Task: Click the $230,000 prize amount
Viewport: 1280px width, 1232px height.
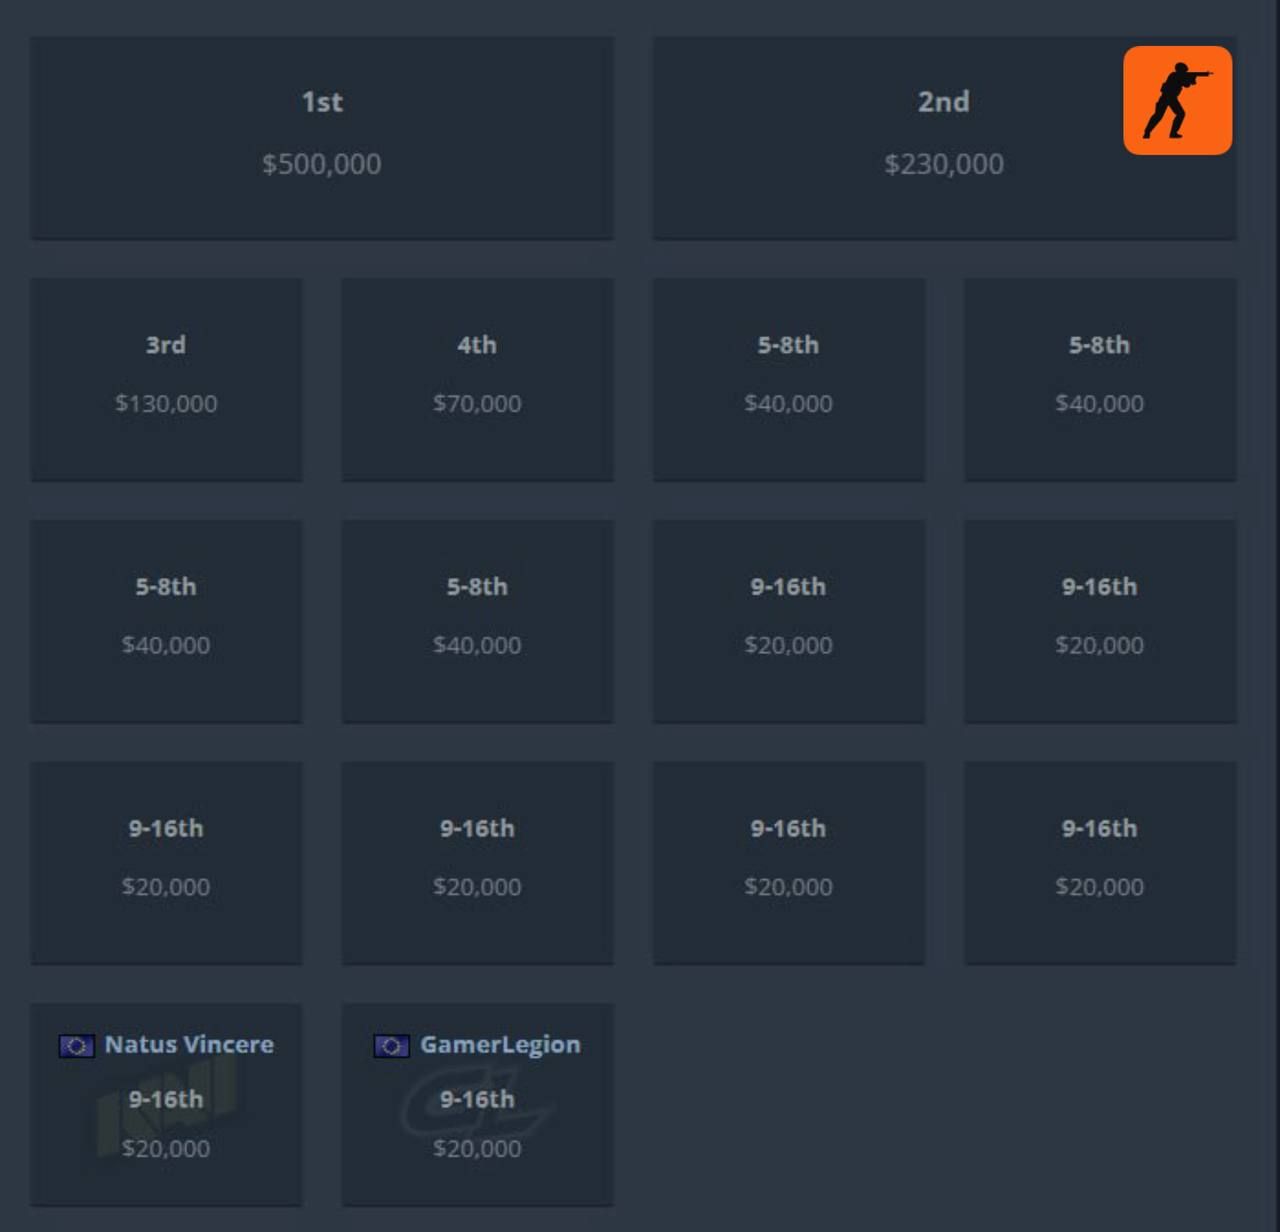Action: pos(944,164)
